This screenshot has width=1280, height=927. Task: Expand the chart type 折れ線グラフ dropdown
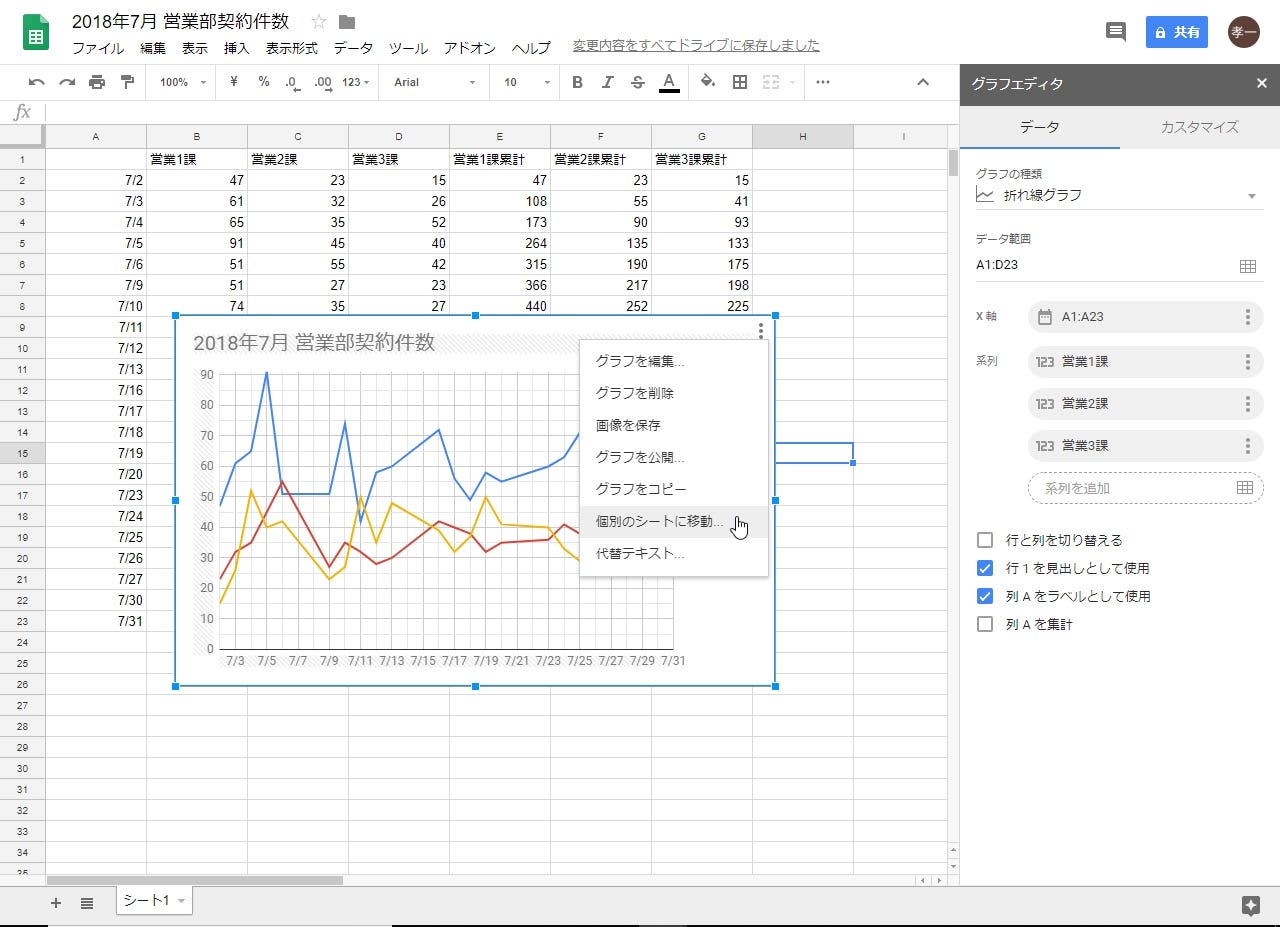tap(1119, 196)
